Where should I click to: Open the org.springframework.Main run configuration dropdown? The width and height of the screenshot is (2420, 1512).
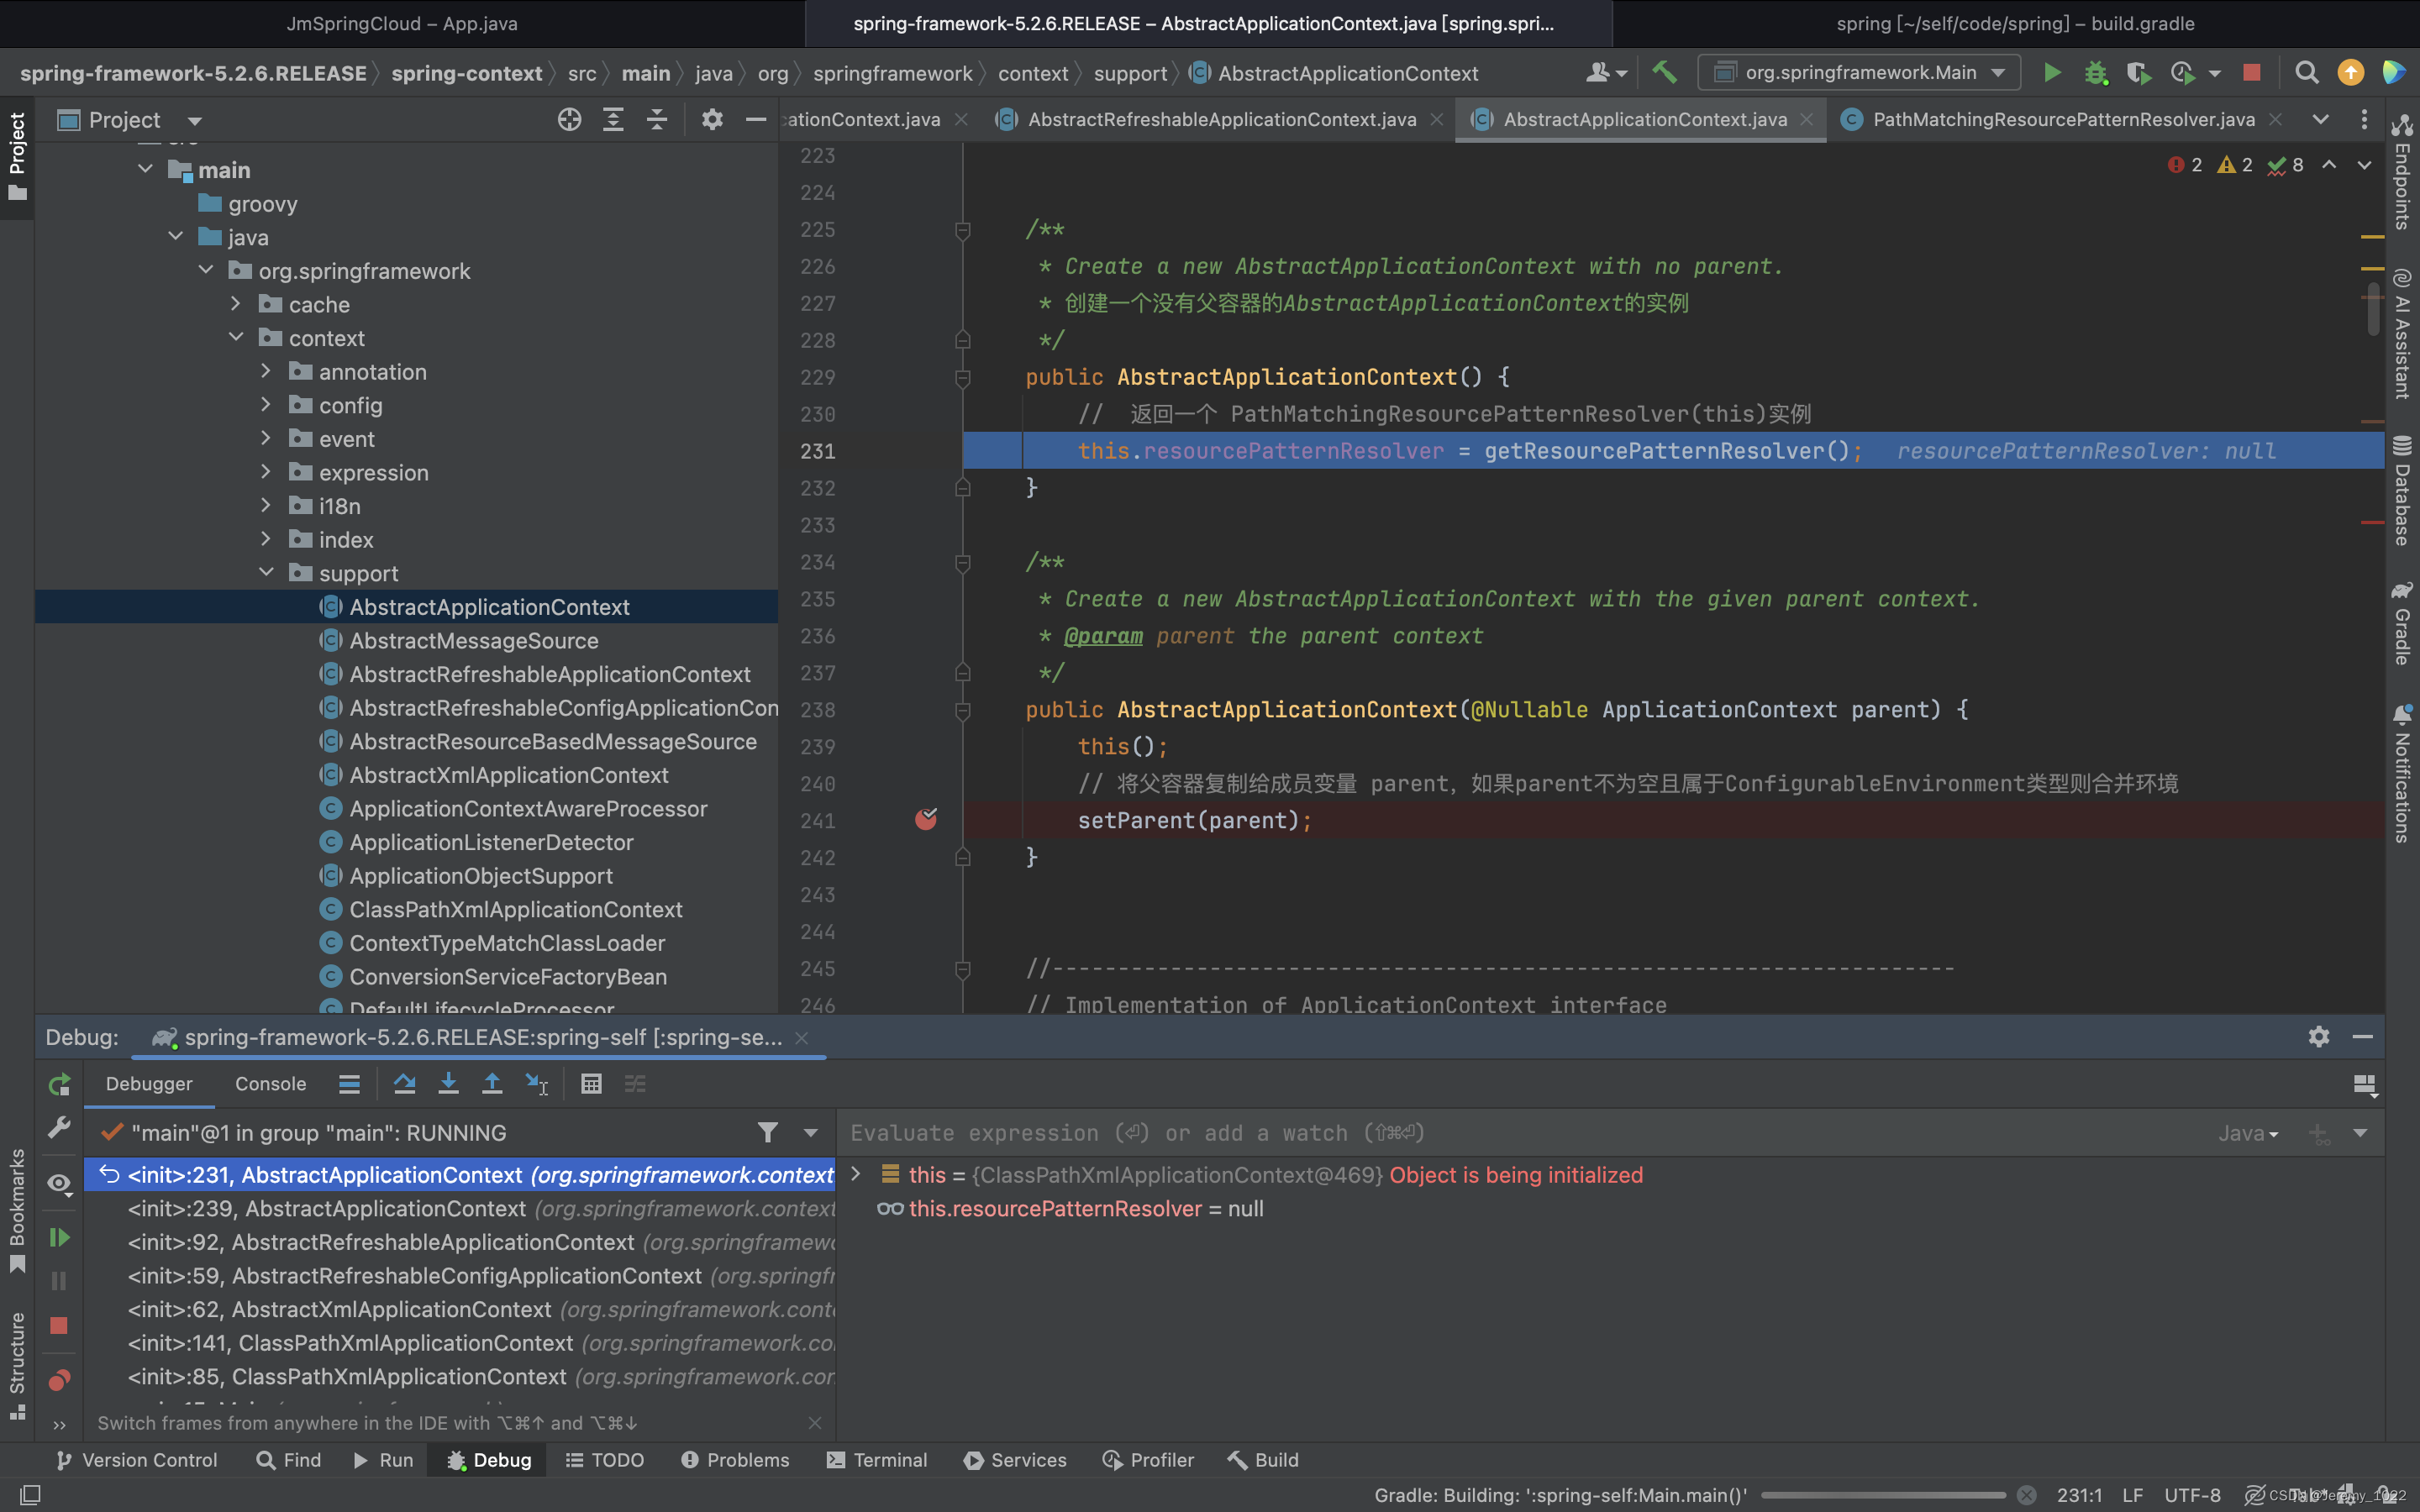click(x=1860, y=73)
